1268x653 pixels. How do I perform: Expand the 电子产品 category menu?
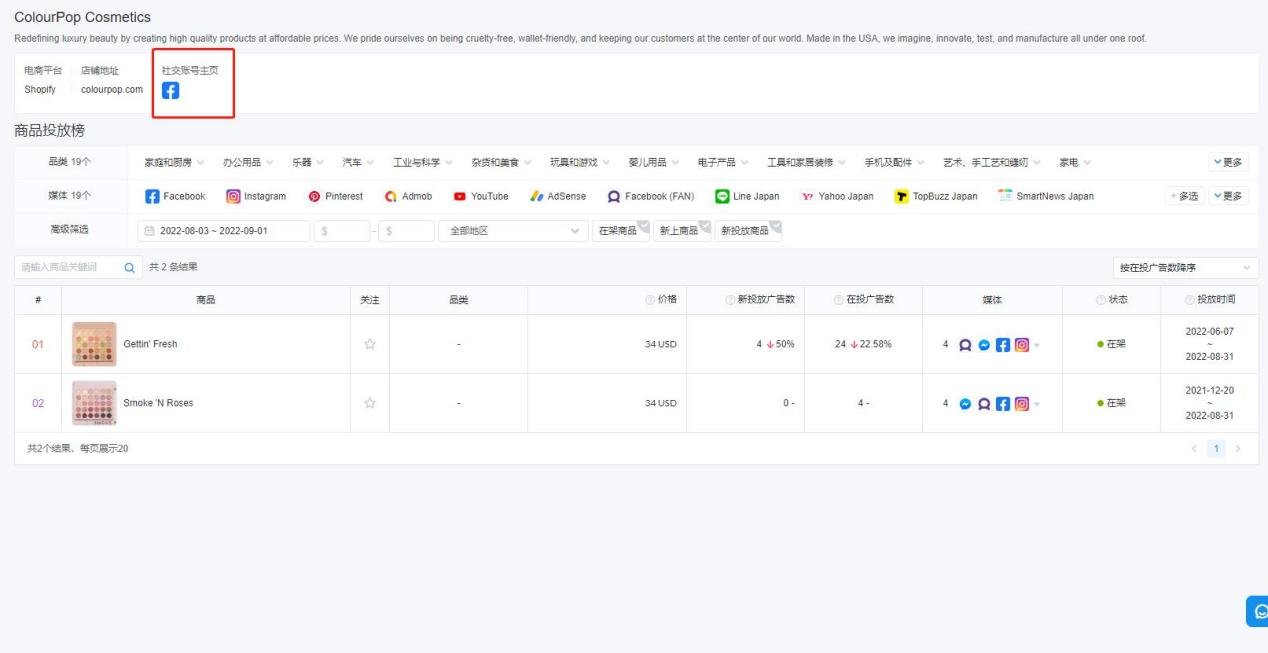[724, 163]
